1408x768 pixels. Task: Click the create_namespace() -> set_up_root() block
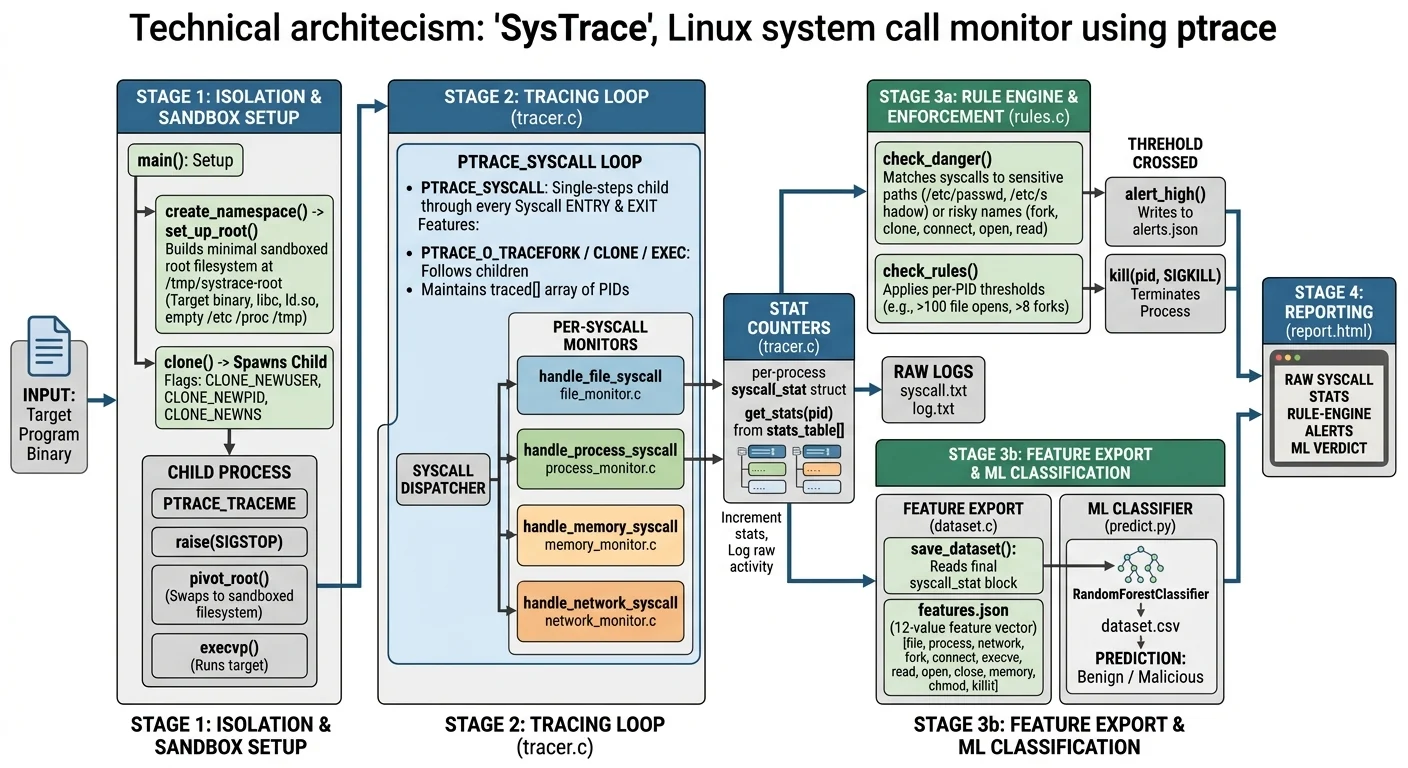pyautogui.click(x=243, y=264)
